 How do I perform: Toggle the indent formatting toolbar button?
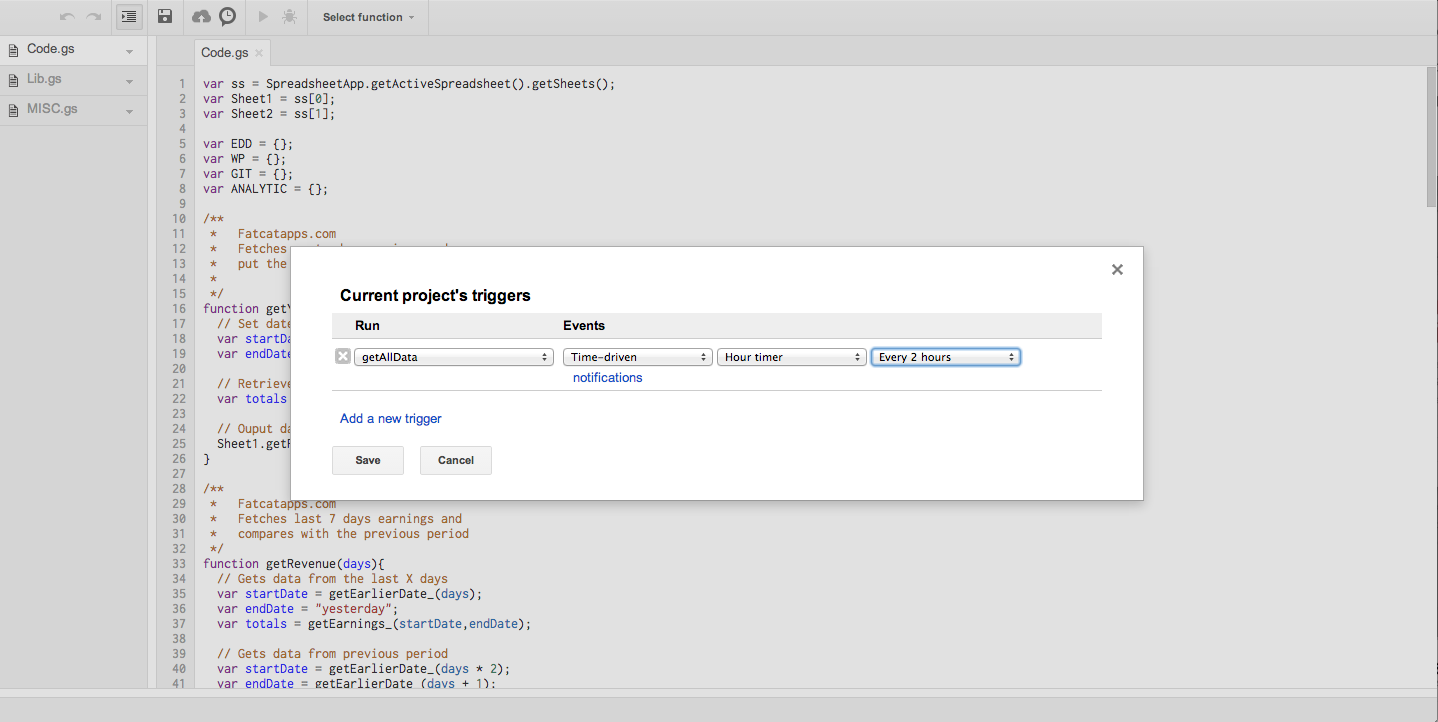click(x=129, y=17)
